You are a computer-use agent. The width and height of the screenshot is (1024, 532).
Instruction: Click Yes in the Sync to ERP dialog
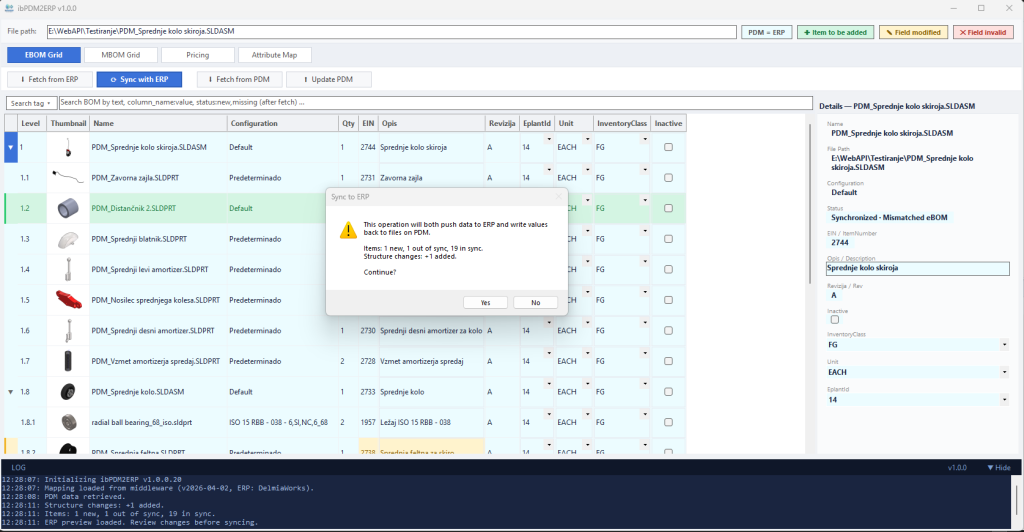[485, 302]
